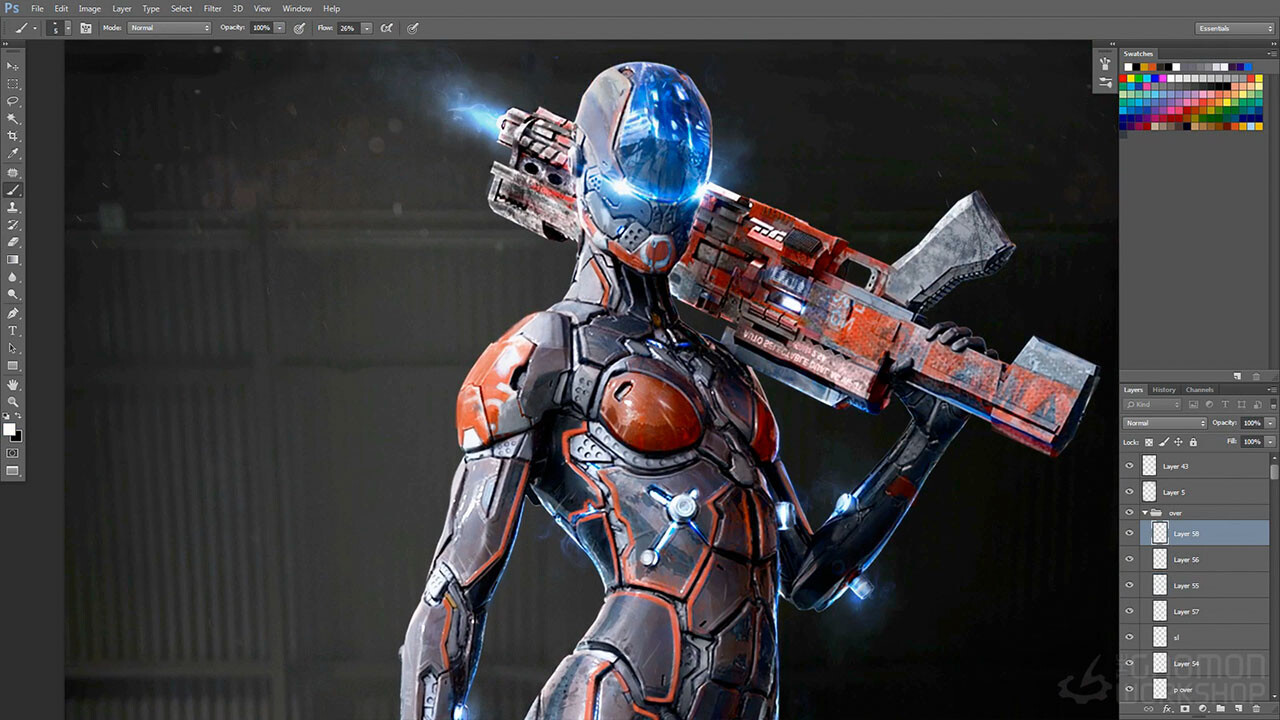Select the Rectangular Marquee tool
Screen dimensions: 1280x720
[13, 84]
